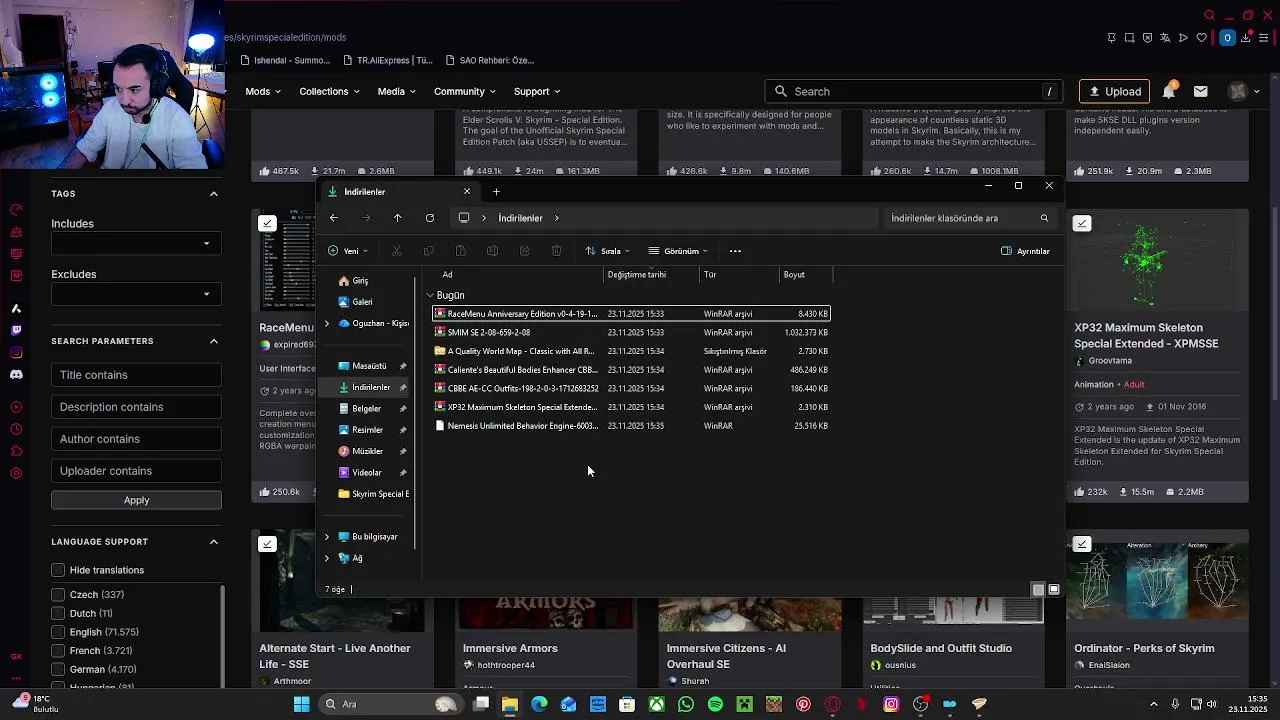Switch to details list view in the status bar
Screen dimensions: 1280x720
tap(1038, 590)
